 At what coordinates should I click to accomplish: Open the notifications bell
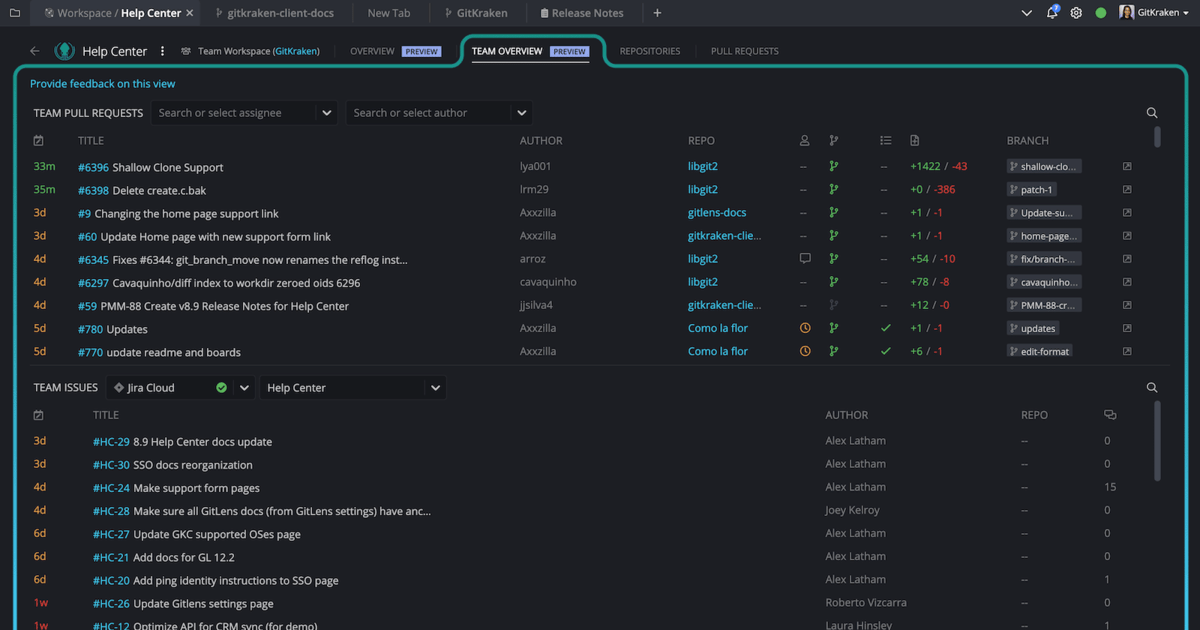point(1053,13)
